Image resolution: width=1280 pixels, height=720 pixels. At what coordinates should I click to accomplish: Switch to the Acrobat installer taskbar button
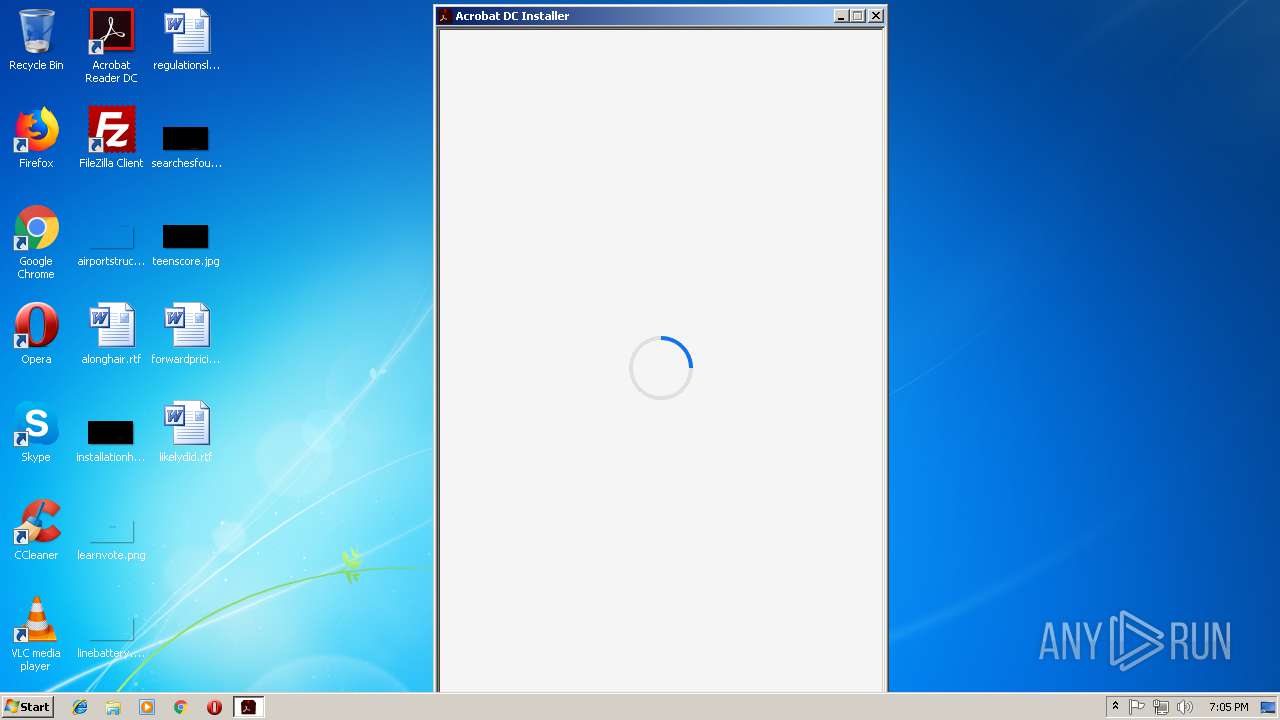248,707
